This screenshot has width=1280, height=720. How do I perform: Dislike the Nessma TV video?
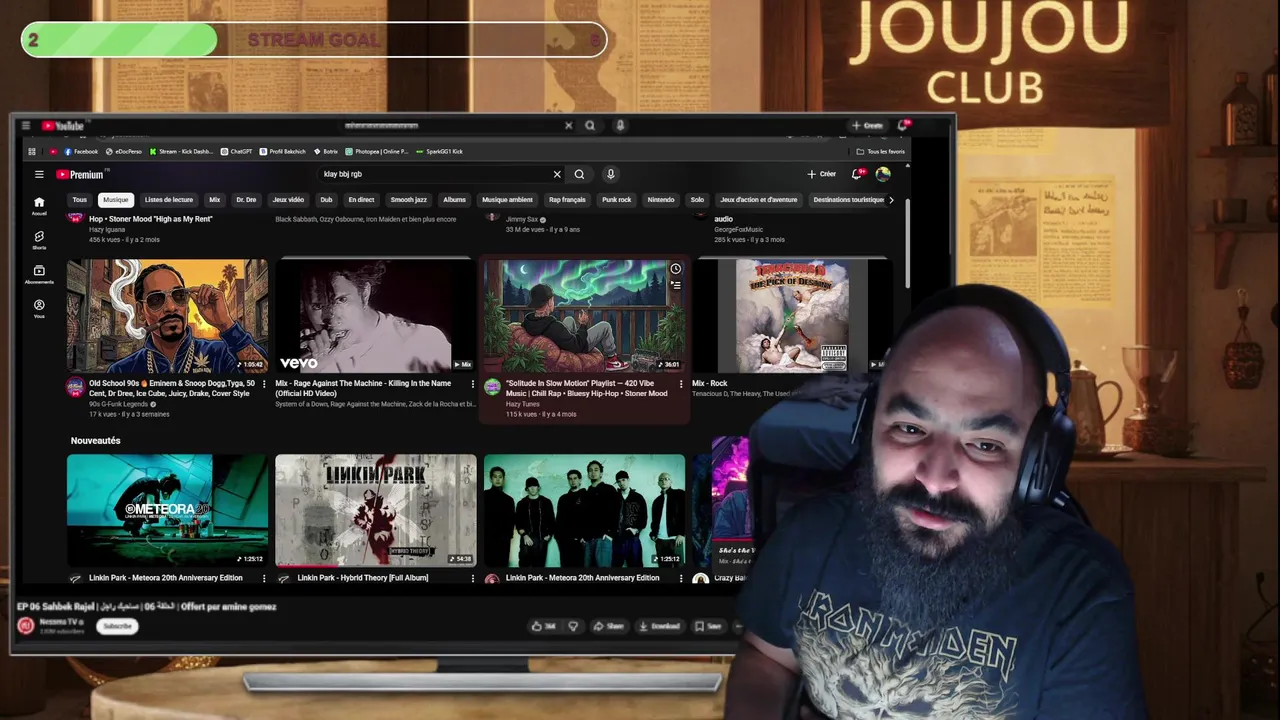[573, 626]
